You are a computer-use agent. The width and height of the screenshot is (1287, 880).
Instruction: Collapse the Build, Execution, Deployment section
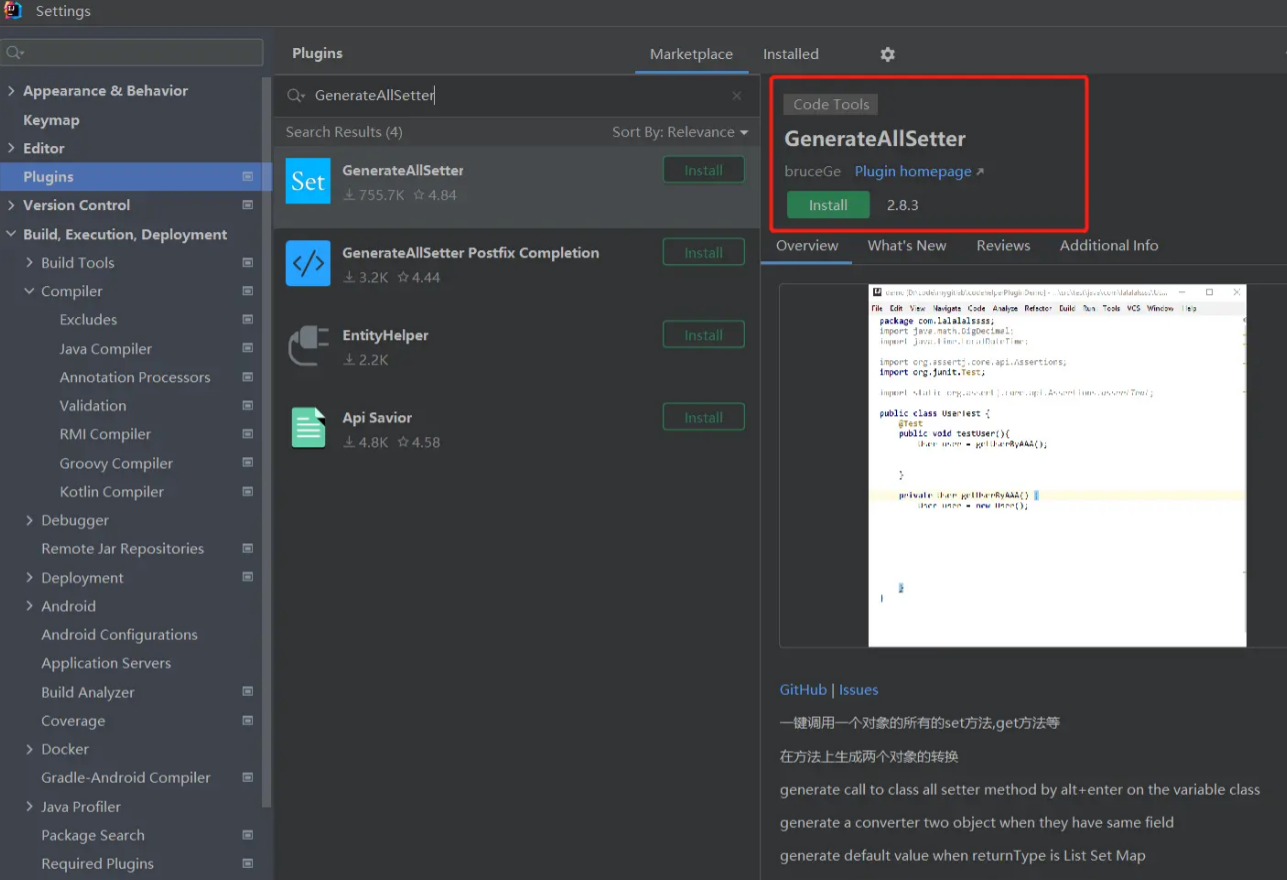coord(11,234)
